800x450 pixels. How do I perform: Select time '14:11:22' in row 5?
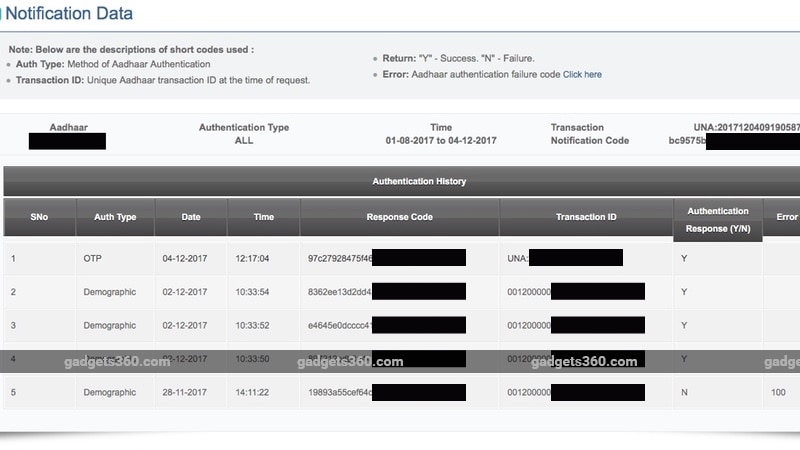tap(252, 392)
